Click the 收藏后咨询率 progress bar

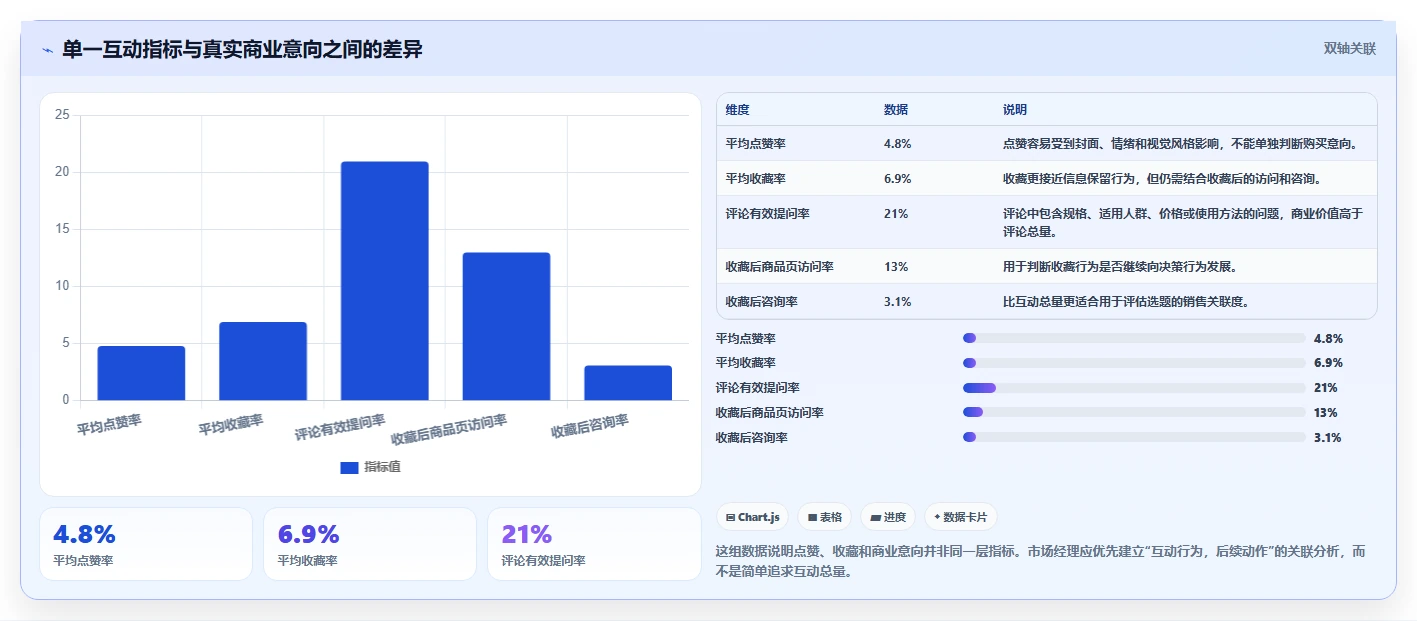pos(1134,438)
